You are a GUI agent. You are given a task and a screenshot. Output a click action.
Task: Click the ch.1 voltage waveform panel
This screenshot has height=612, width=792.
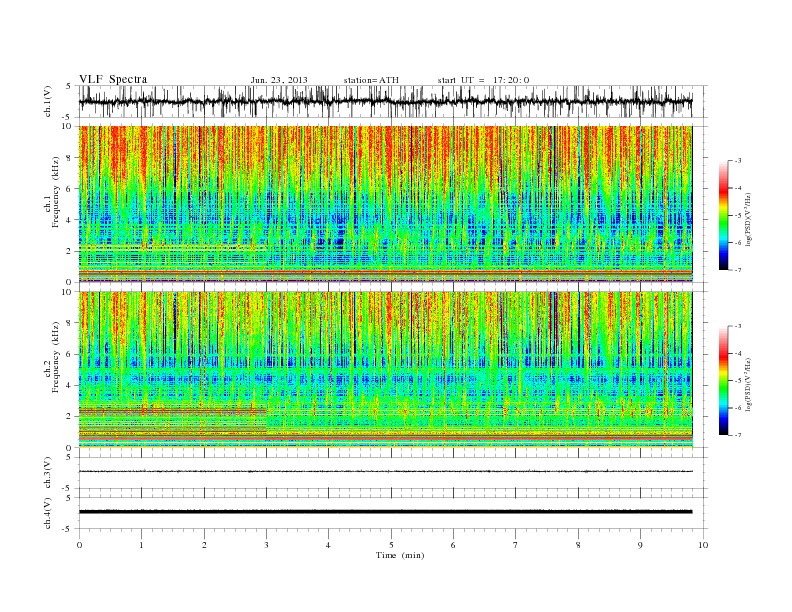(393, 101)
